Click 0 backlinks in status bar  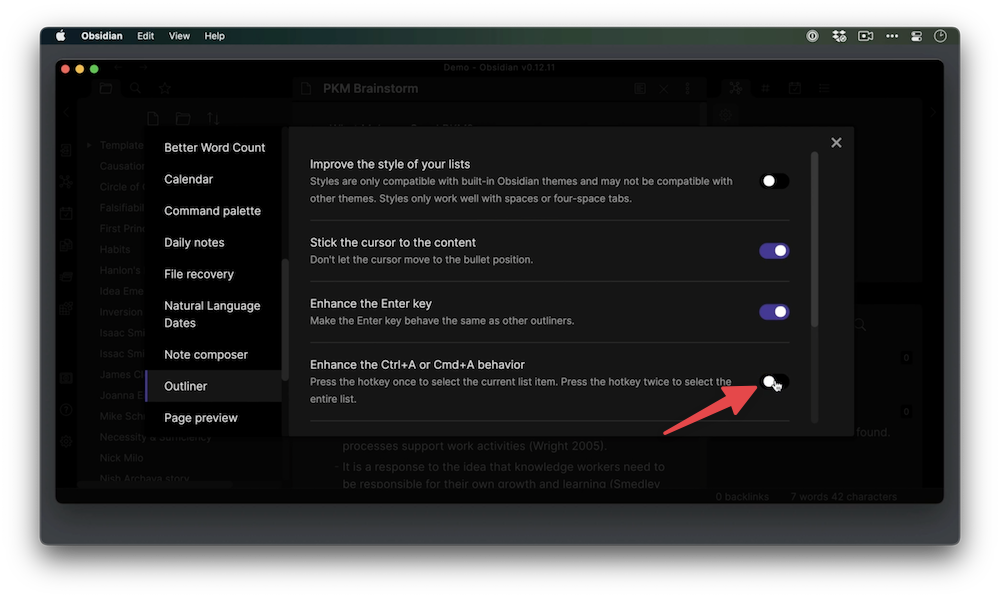tap(742, 497)
